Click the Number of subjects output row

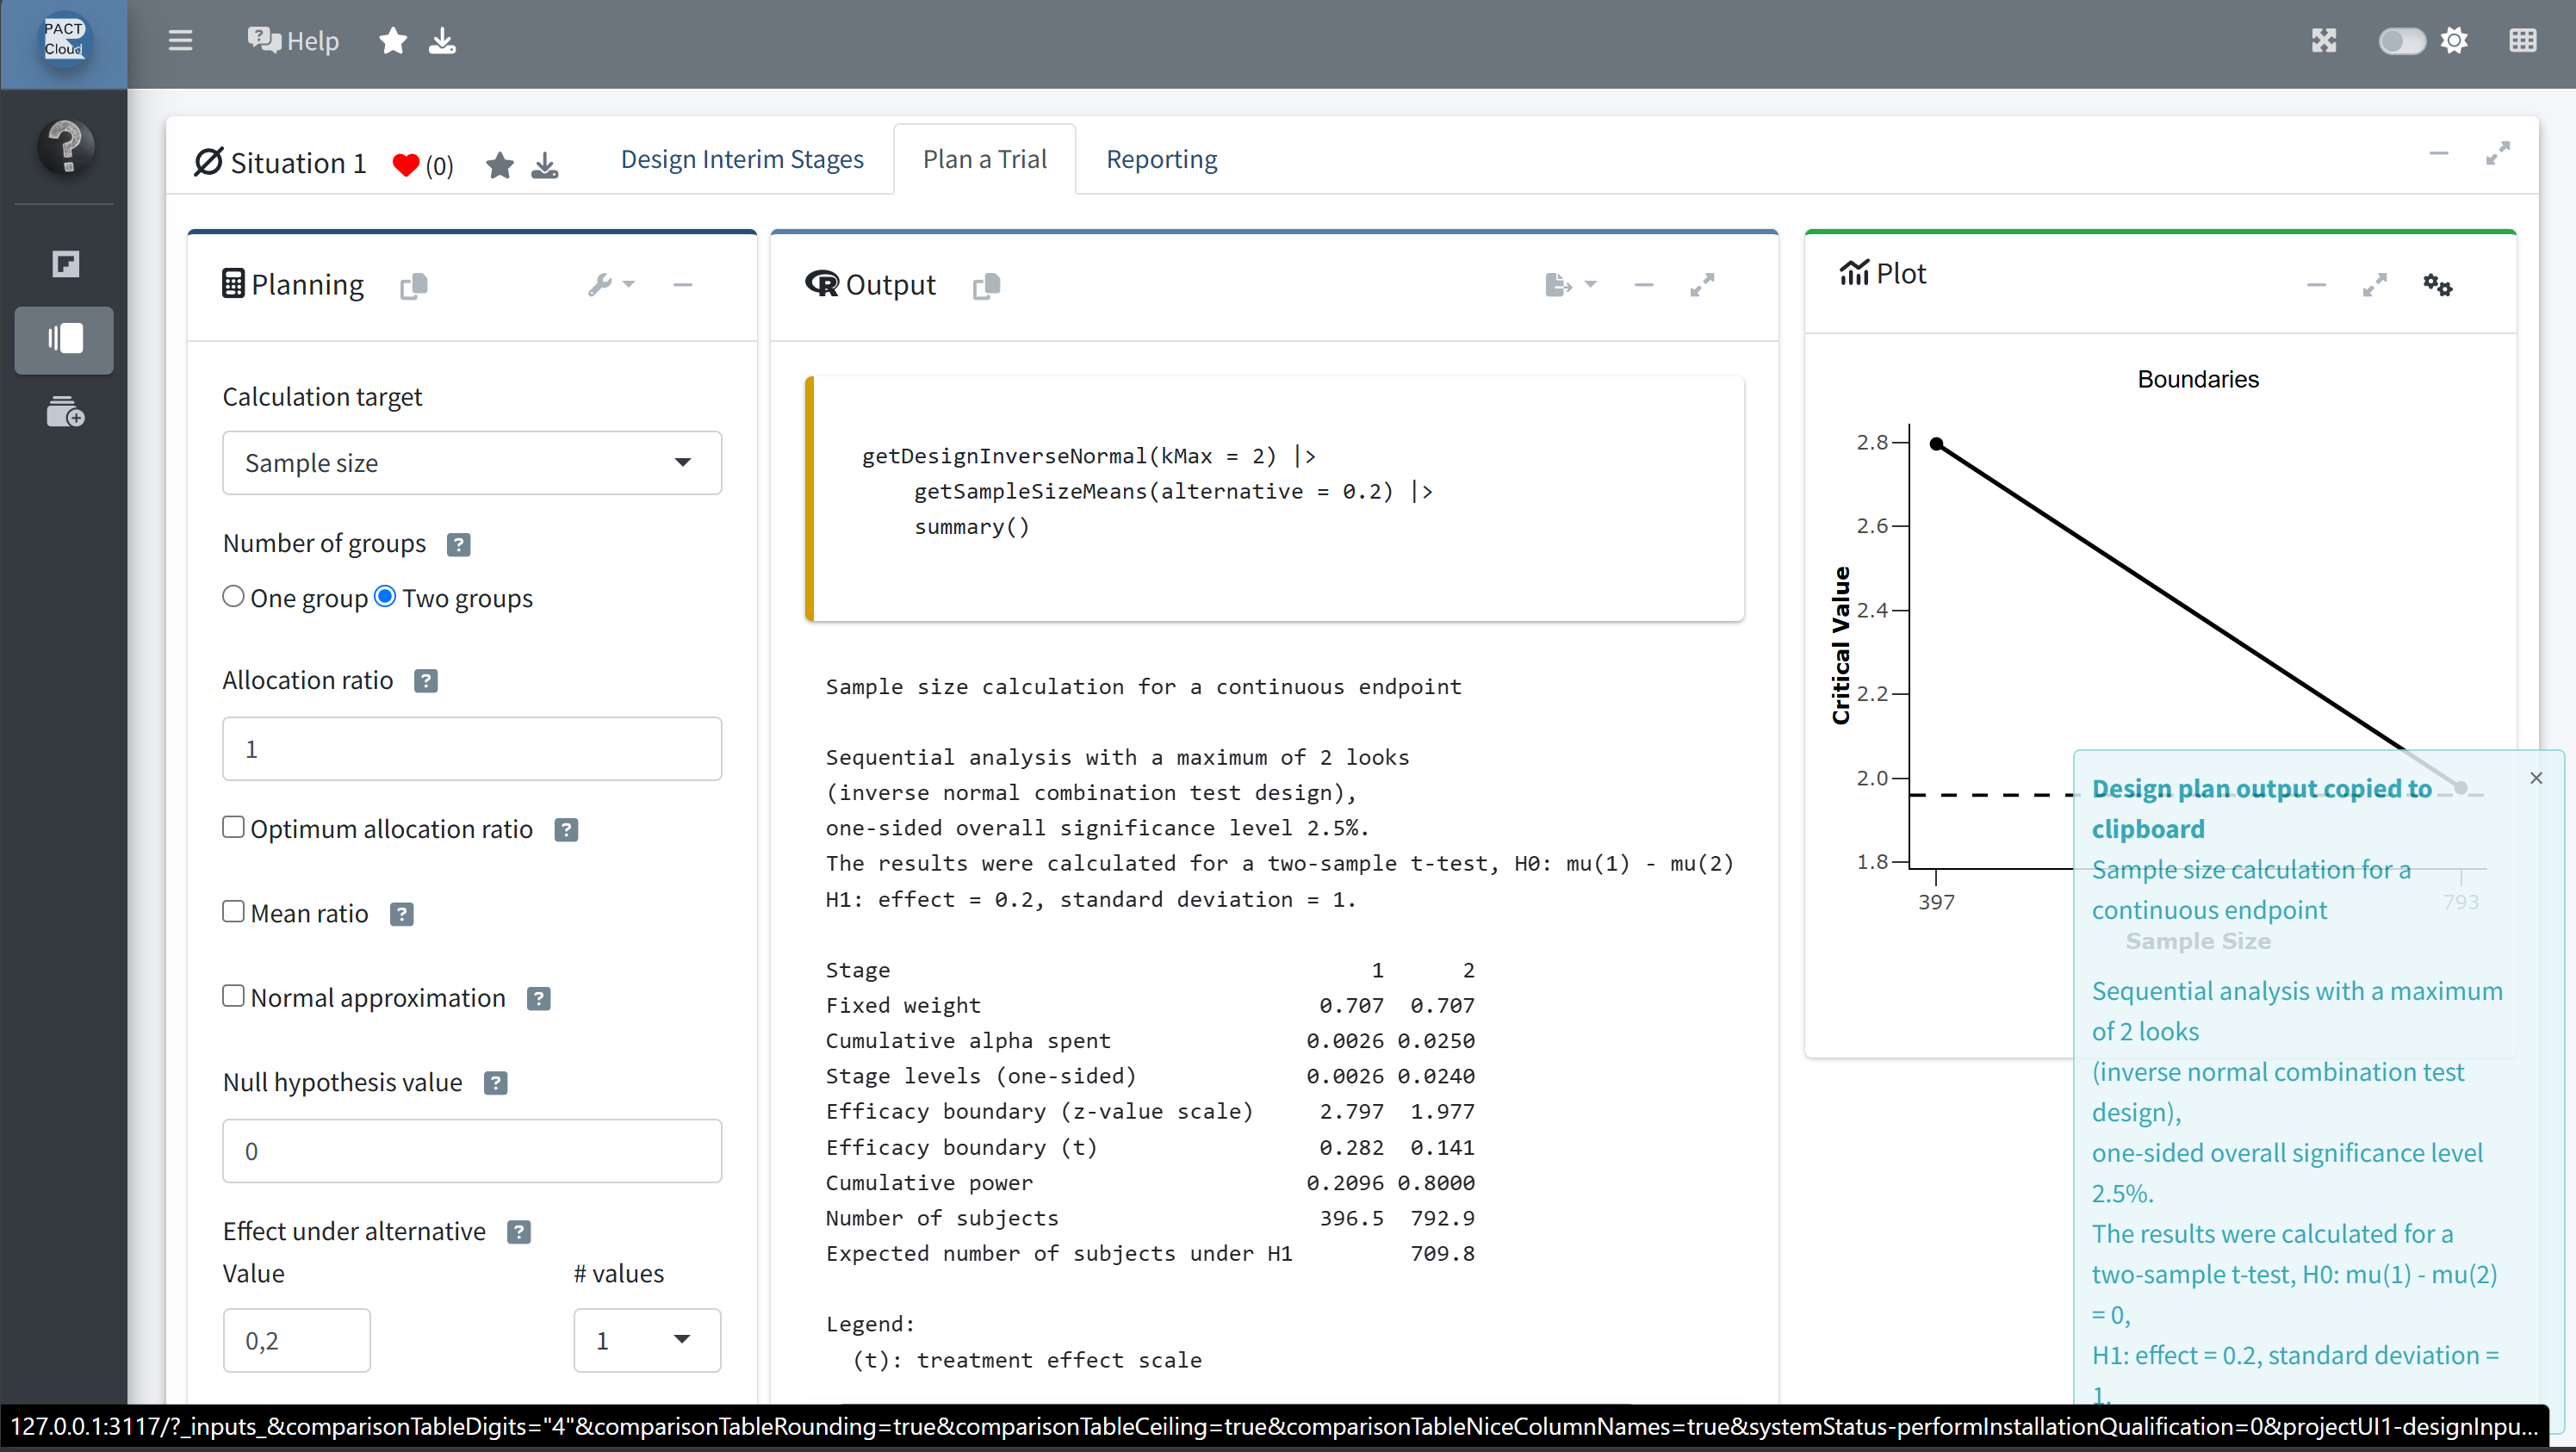coord(1150,1217)
